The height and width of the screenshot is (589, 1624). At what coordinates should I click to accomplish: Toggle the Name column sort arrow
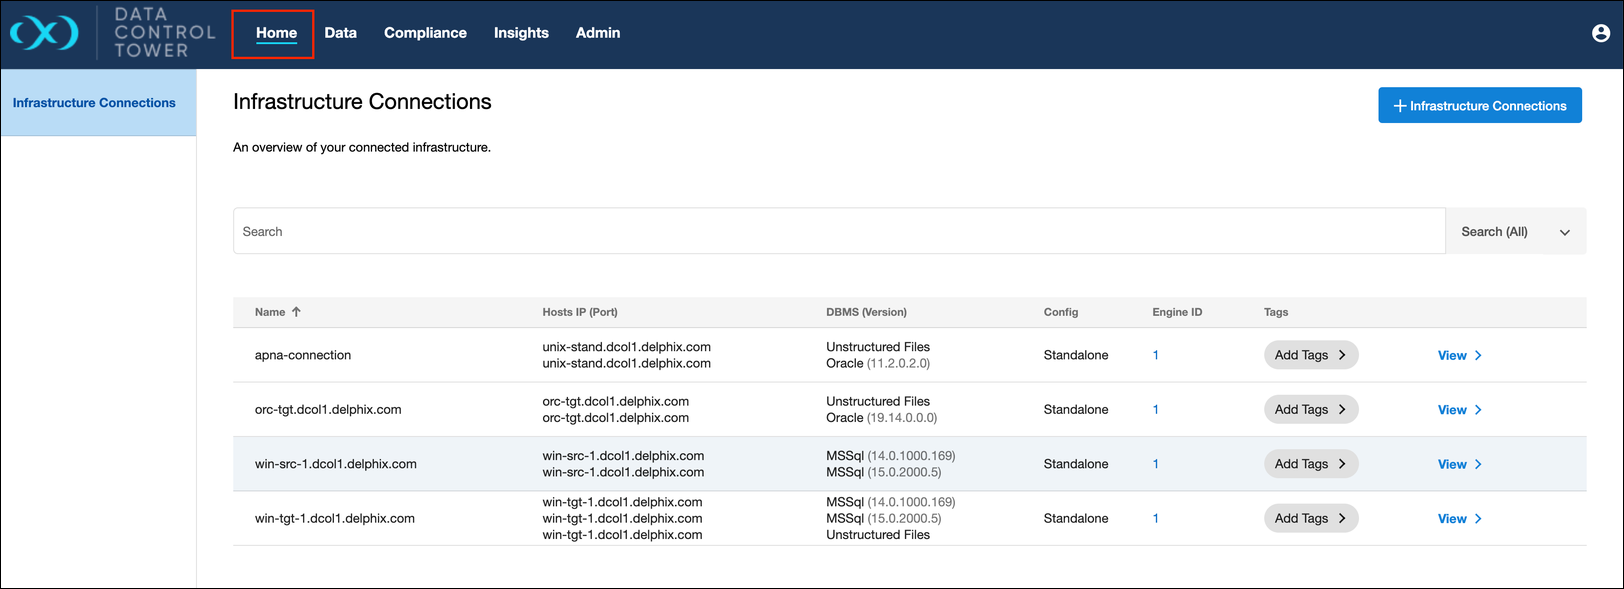(296, 312)
